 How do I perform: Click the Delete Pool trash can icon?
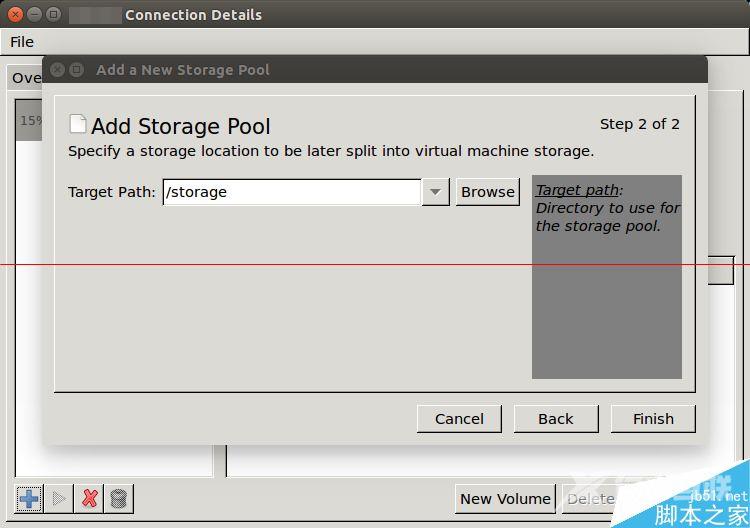(x=118, y=498)
